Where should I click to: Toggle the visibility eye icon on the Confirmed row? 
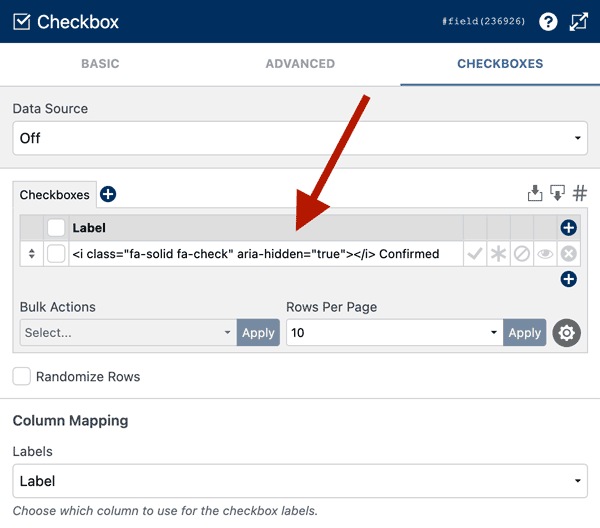tap(545, 254)
